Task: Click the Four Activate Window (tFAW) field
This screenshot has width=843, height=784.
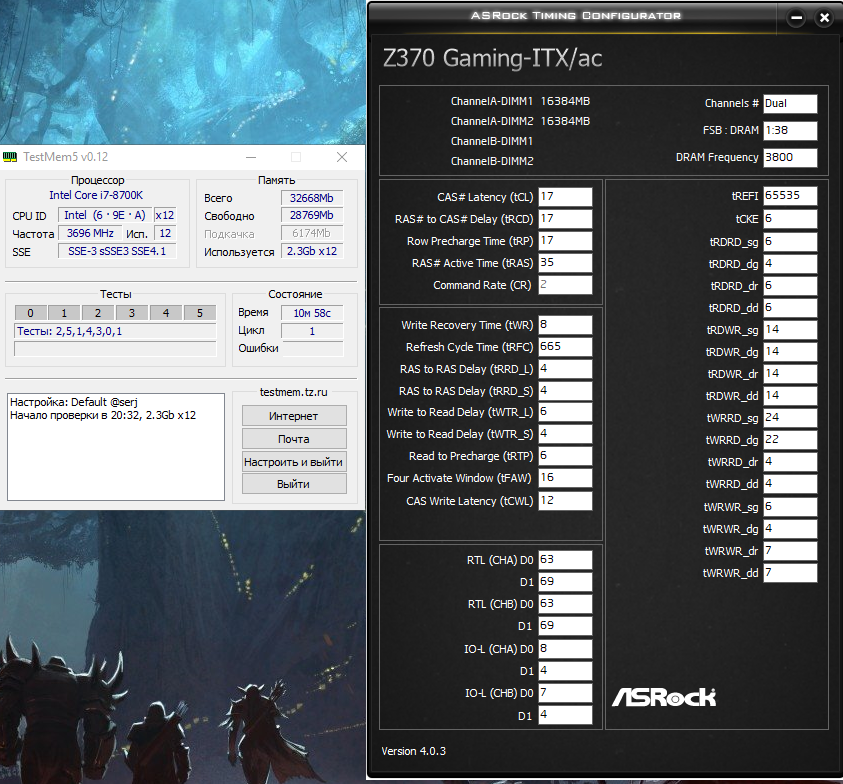Action: 565,477
